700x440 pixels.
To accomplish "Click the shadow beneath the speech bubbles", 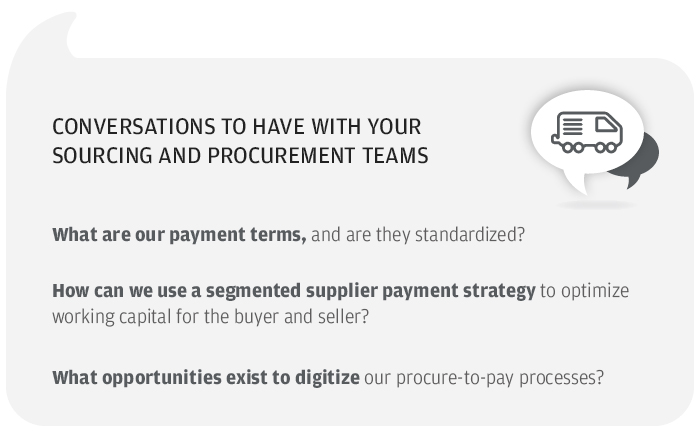I will tap(596, 205).
